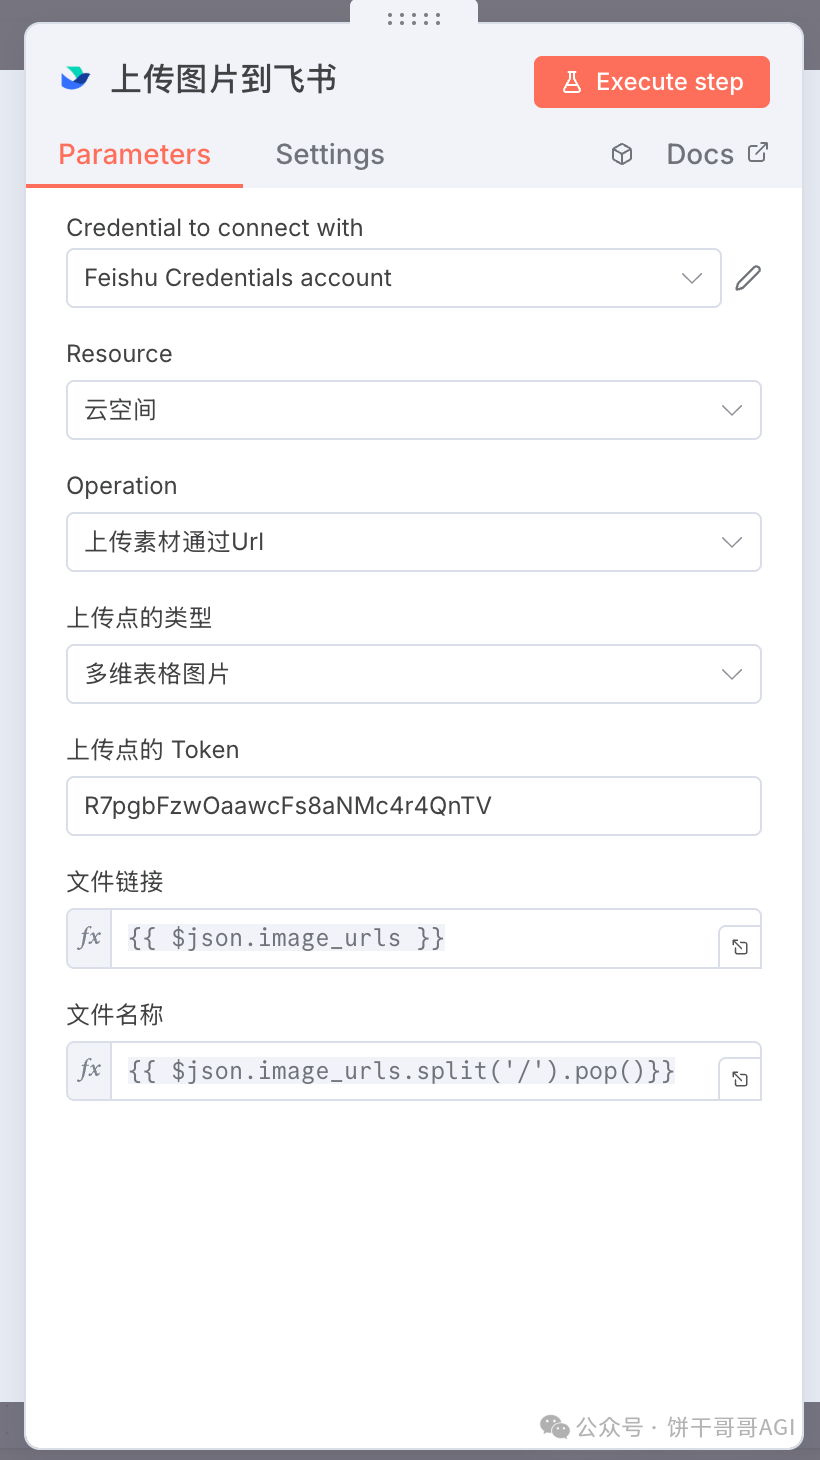Click the drag handle dots at panel top
The image size is (820, 1460).
point(414,18)
